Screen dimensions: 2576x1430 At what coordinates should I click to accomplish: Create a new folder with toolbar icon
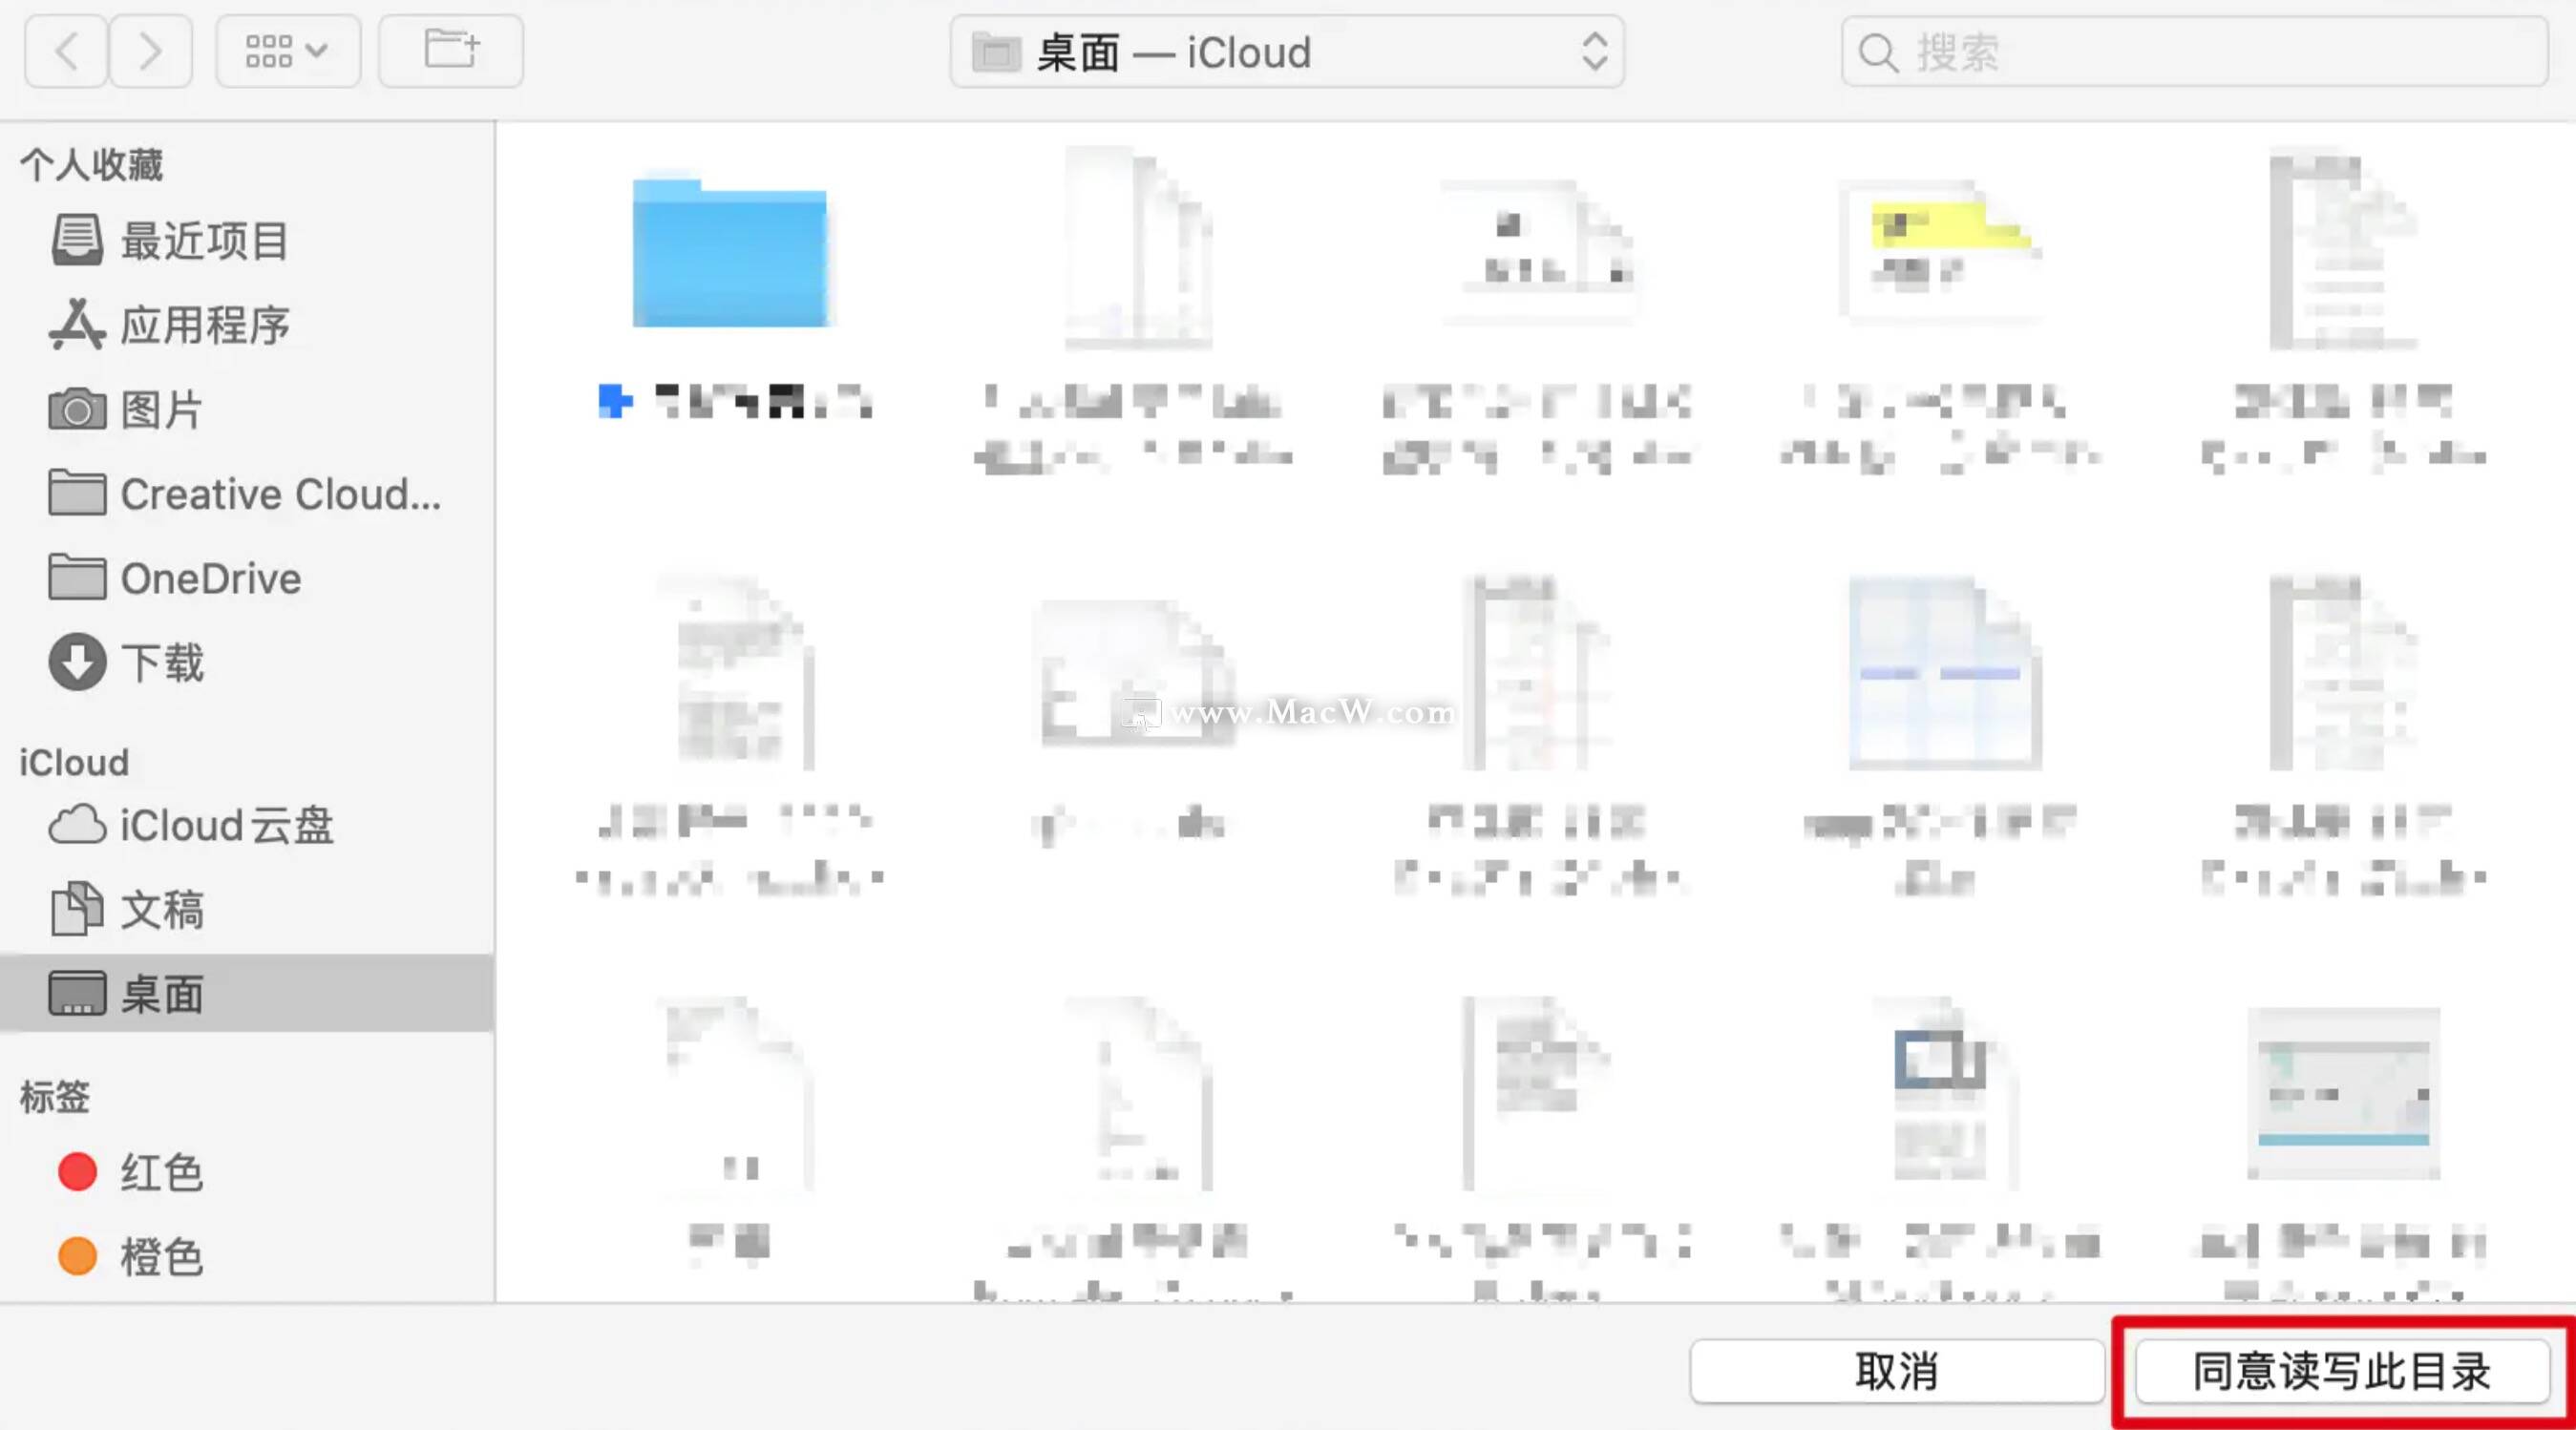(x=451, y=52)
